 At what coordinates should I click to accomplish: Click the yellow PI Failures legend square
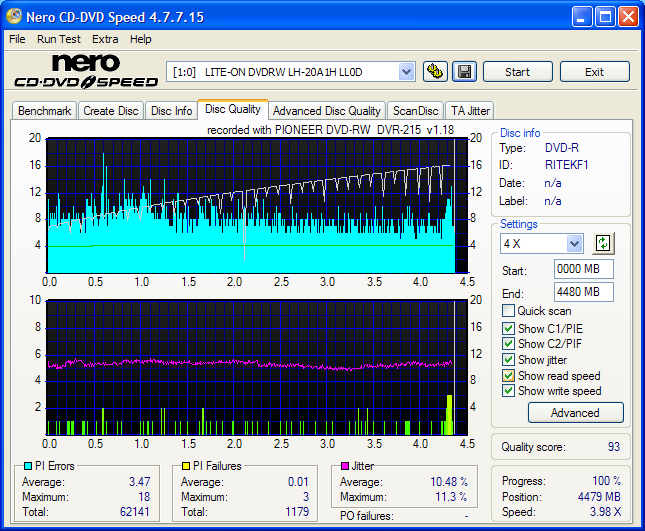click(x=184, y=466)
